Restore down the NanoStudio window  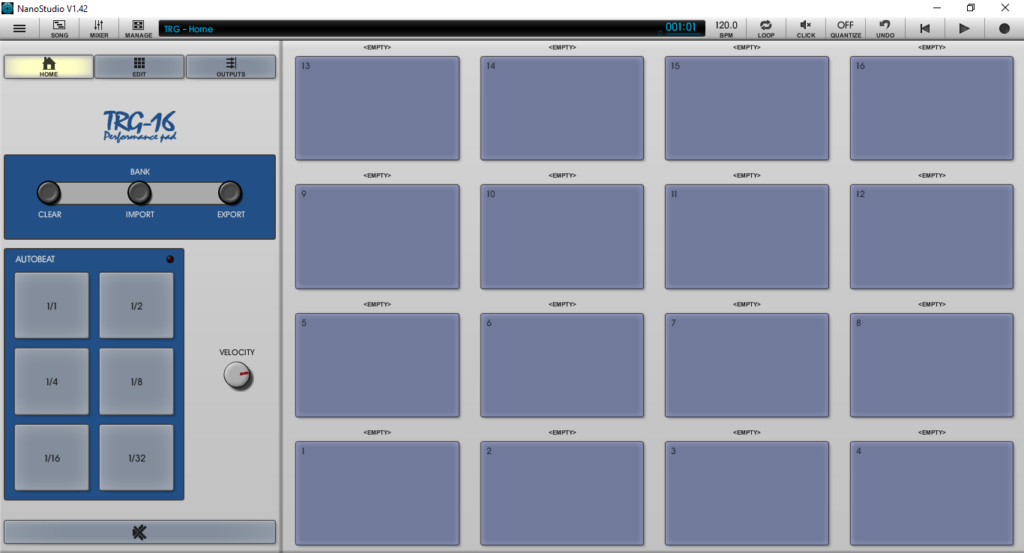pos(970,8)
